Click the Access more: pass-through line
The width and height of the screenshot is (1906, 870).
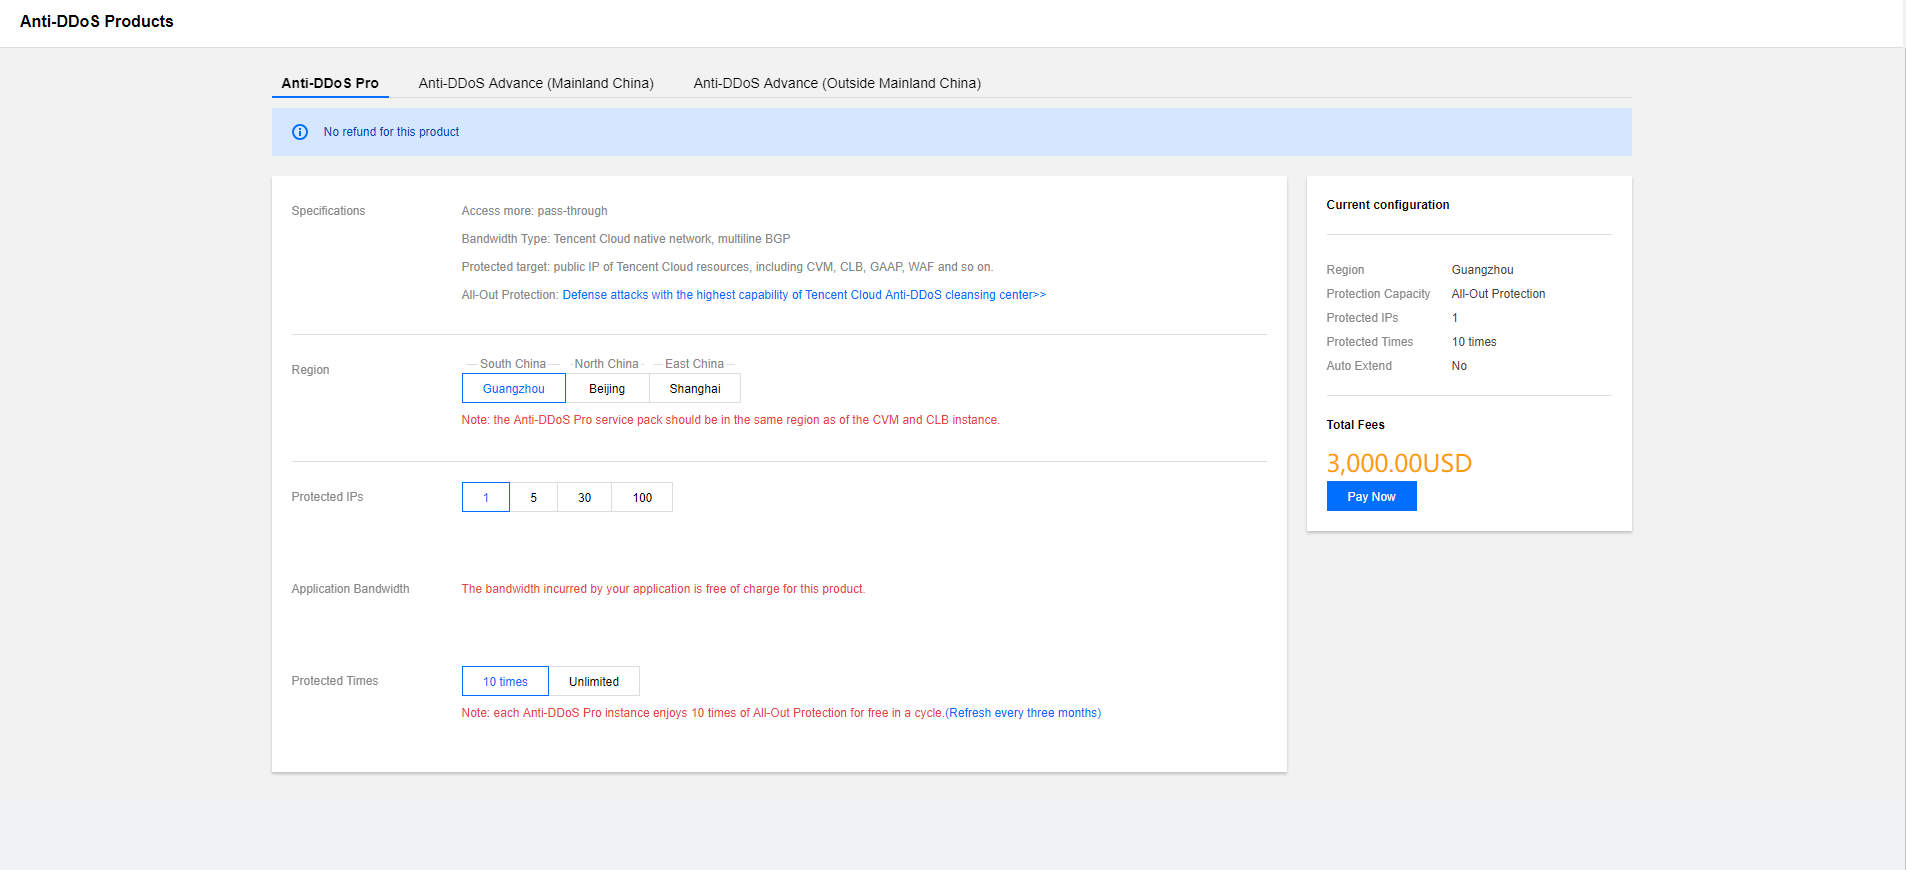click(x=534, y=211)
